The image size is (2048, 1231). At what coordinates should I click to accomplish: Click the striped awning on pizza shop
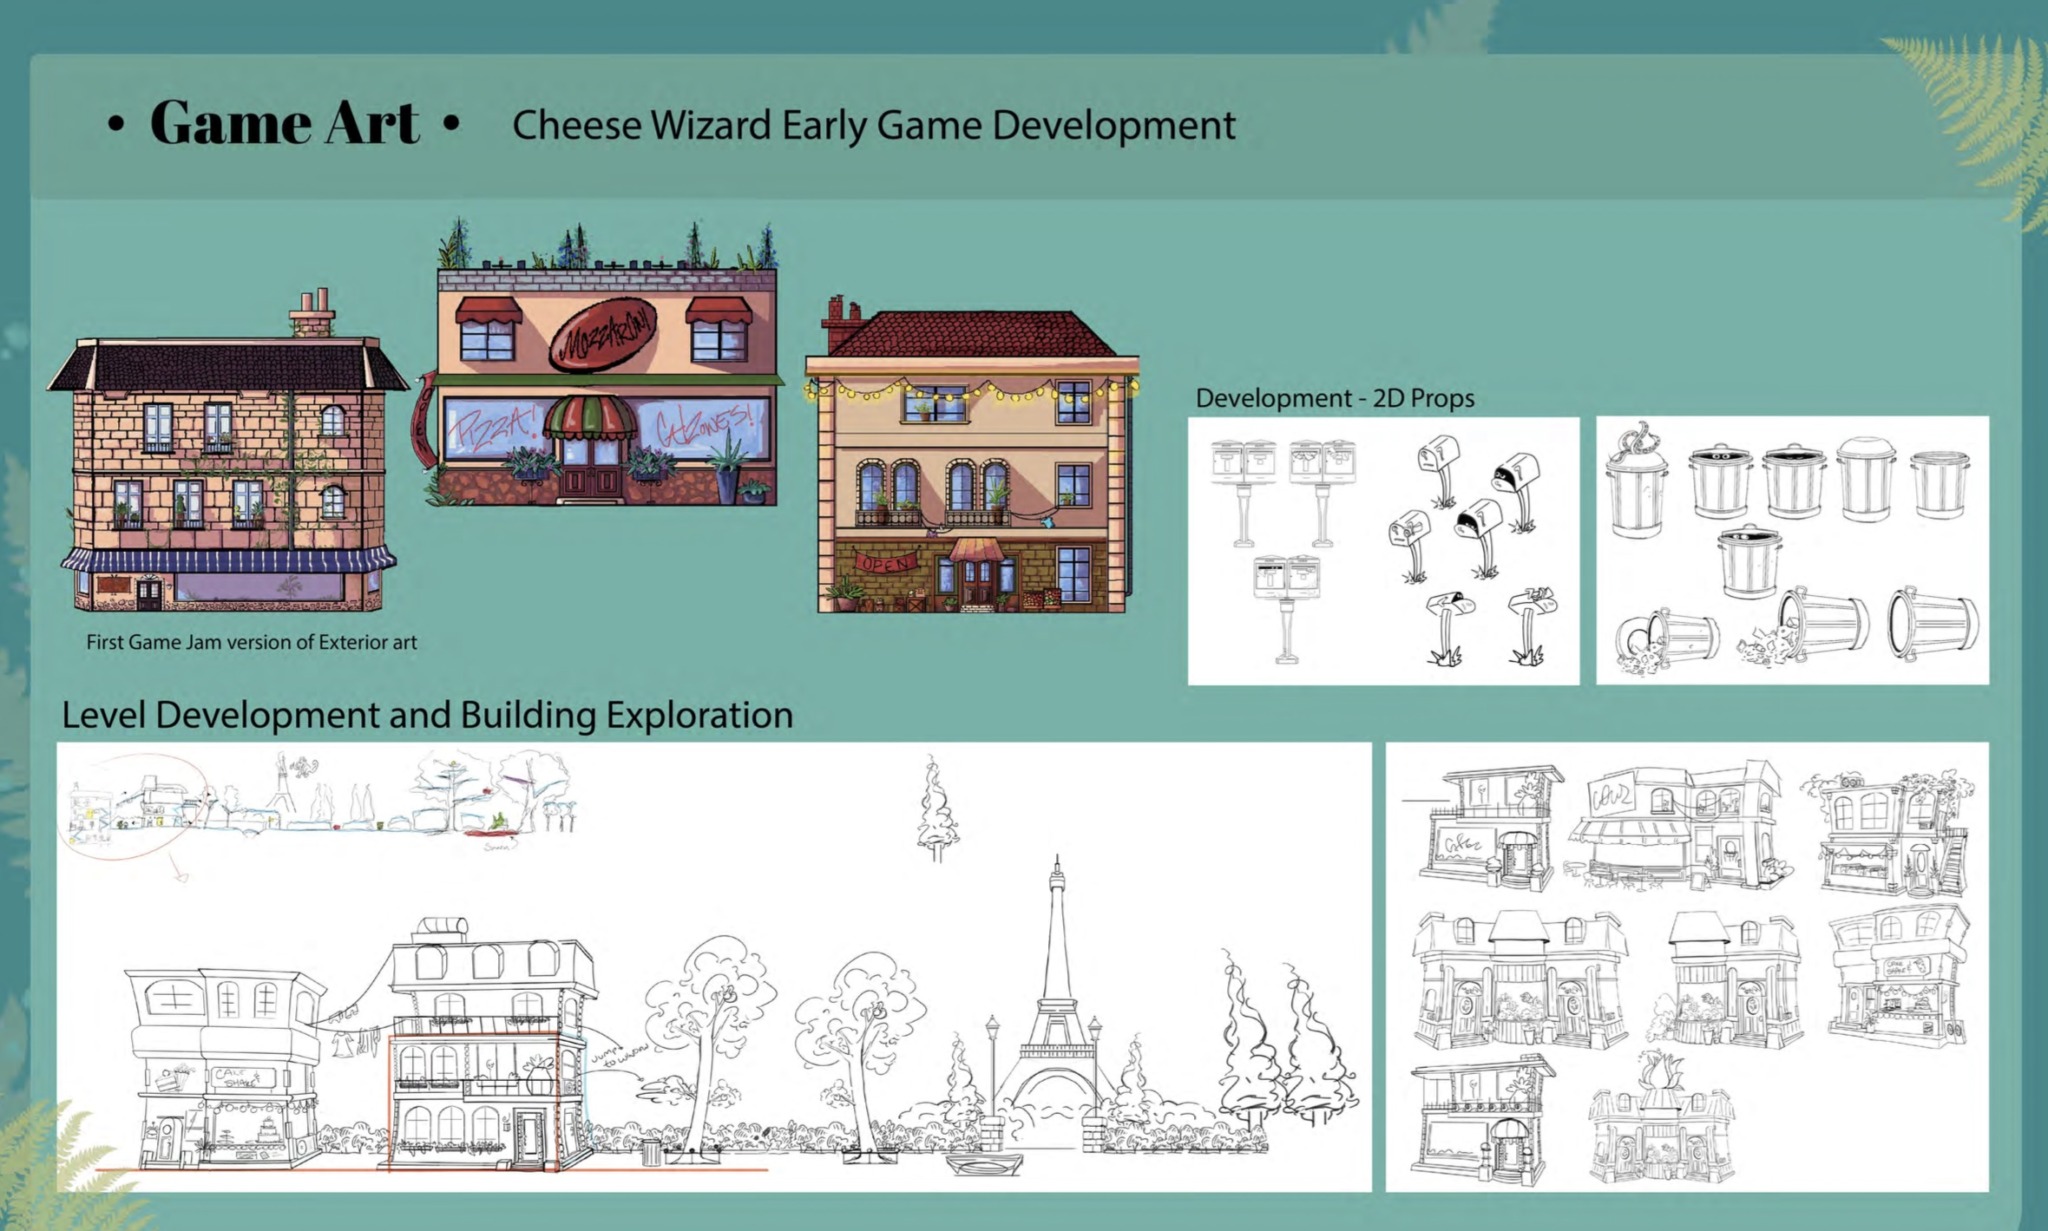click(590, 418)
